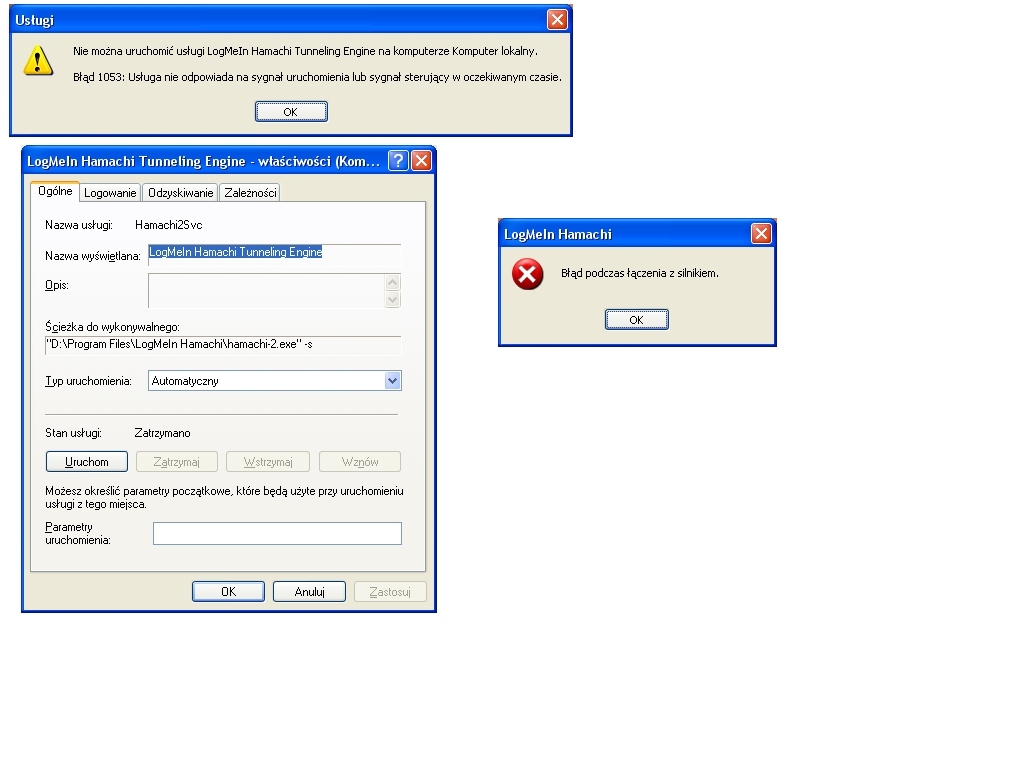This screenshot has height=768, width=1024.
Task: Click the disabled Zastosuj button
Action: [390, 592]
